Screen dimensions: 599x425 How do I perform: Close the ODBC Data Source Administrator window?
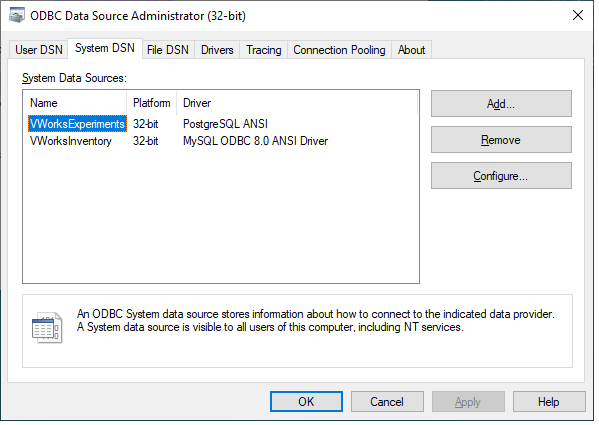coord(578,15)
